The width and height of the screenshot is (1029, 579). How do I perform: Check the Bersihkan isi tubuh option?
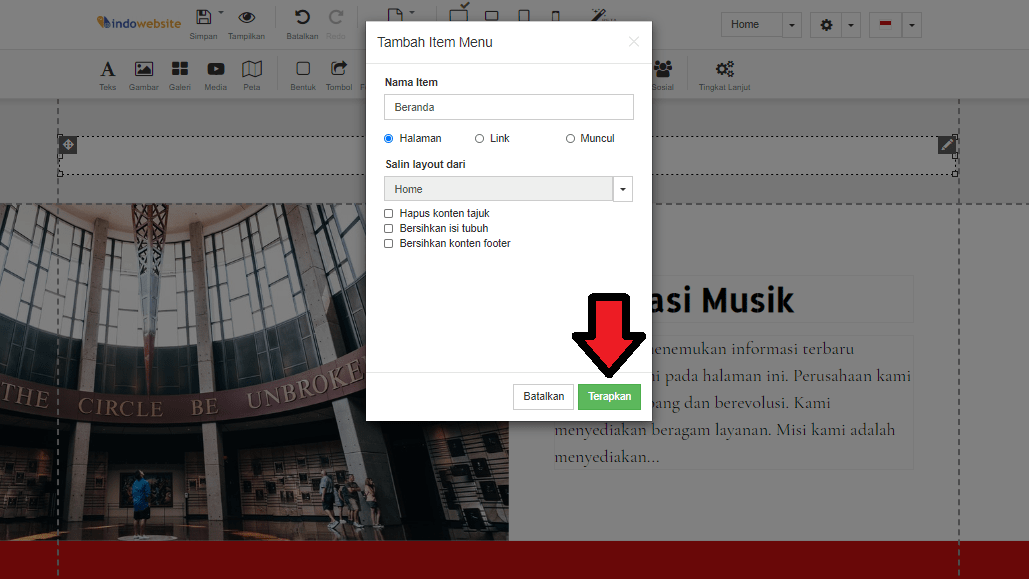tap(389, 229)
